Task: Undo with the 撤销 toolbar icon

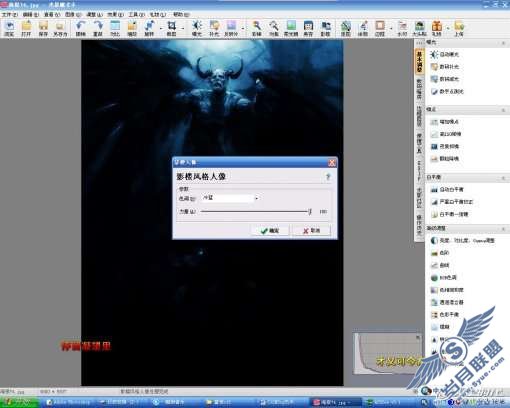Action: (x=80, y=28)
